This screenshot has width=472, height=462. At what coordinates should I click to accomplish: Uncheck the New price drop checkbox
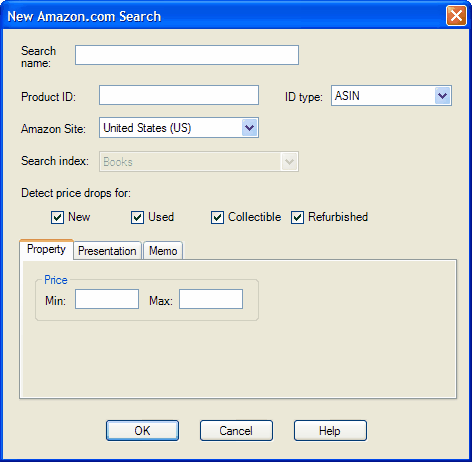tap(57, 217)
